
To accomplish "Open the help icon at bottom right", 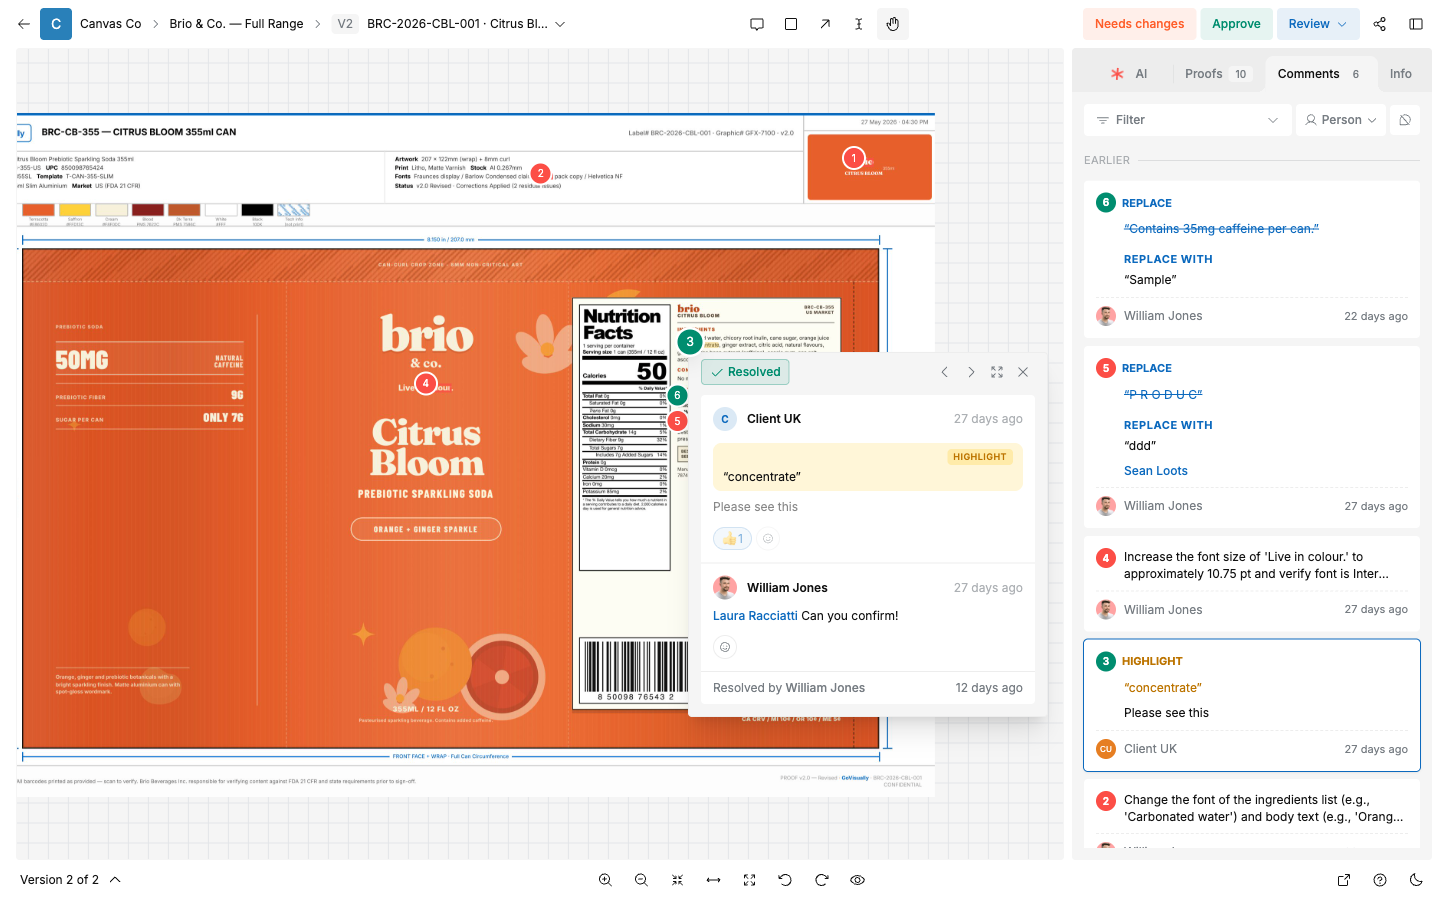I will click(1380, 880).
